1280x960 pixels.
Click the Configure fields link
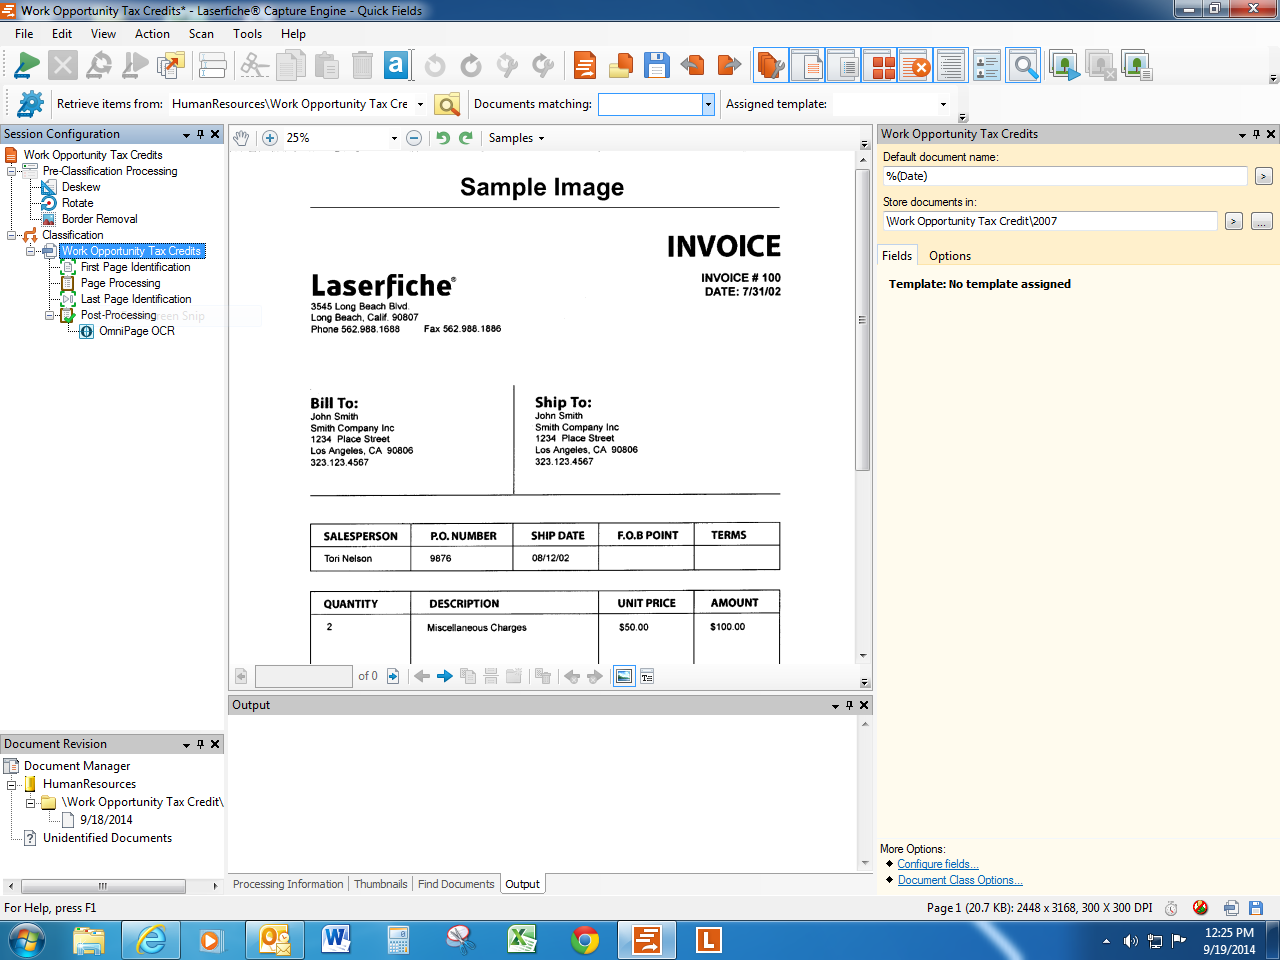(937, 864)
